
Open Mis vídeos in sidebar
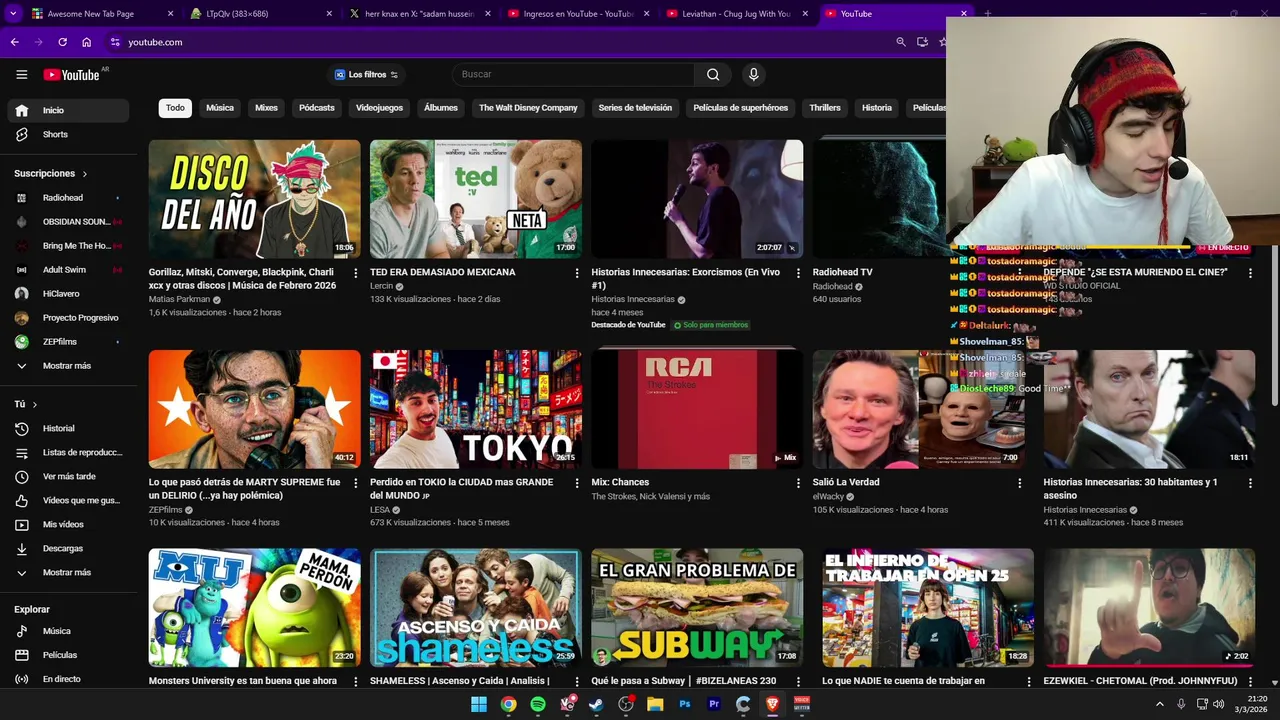tap(68, 524)
